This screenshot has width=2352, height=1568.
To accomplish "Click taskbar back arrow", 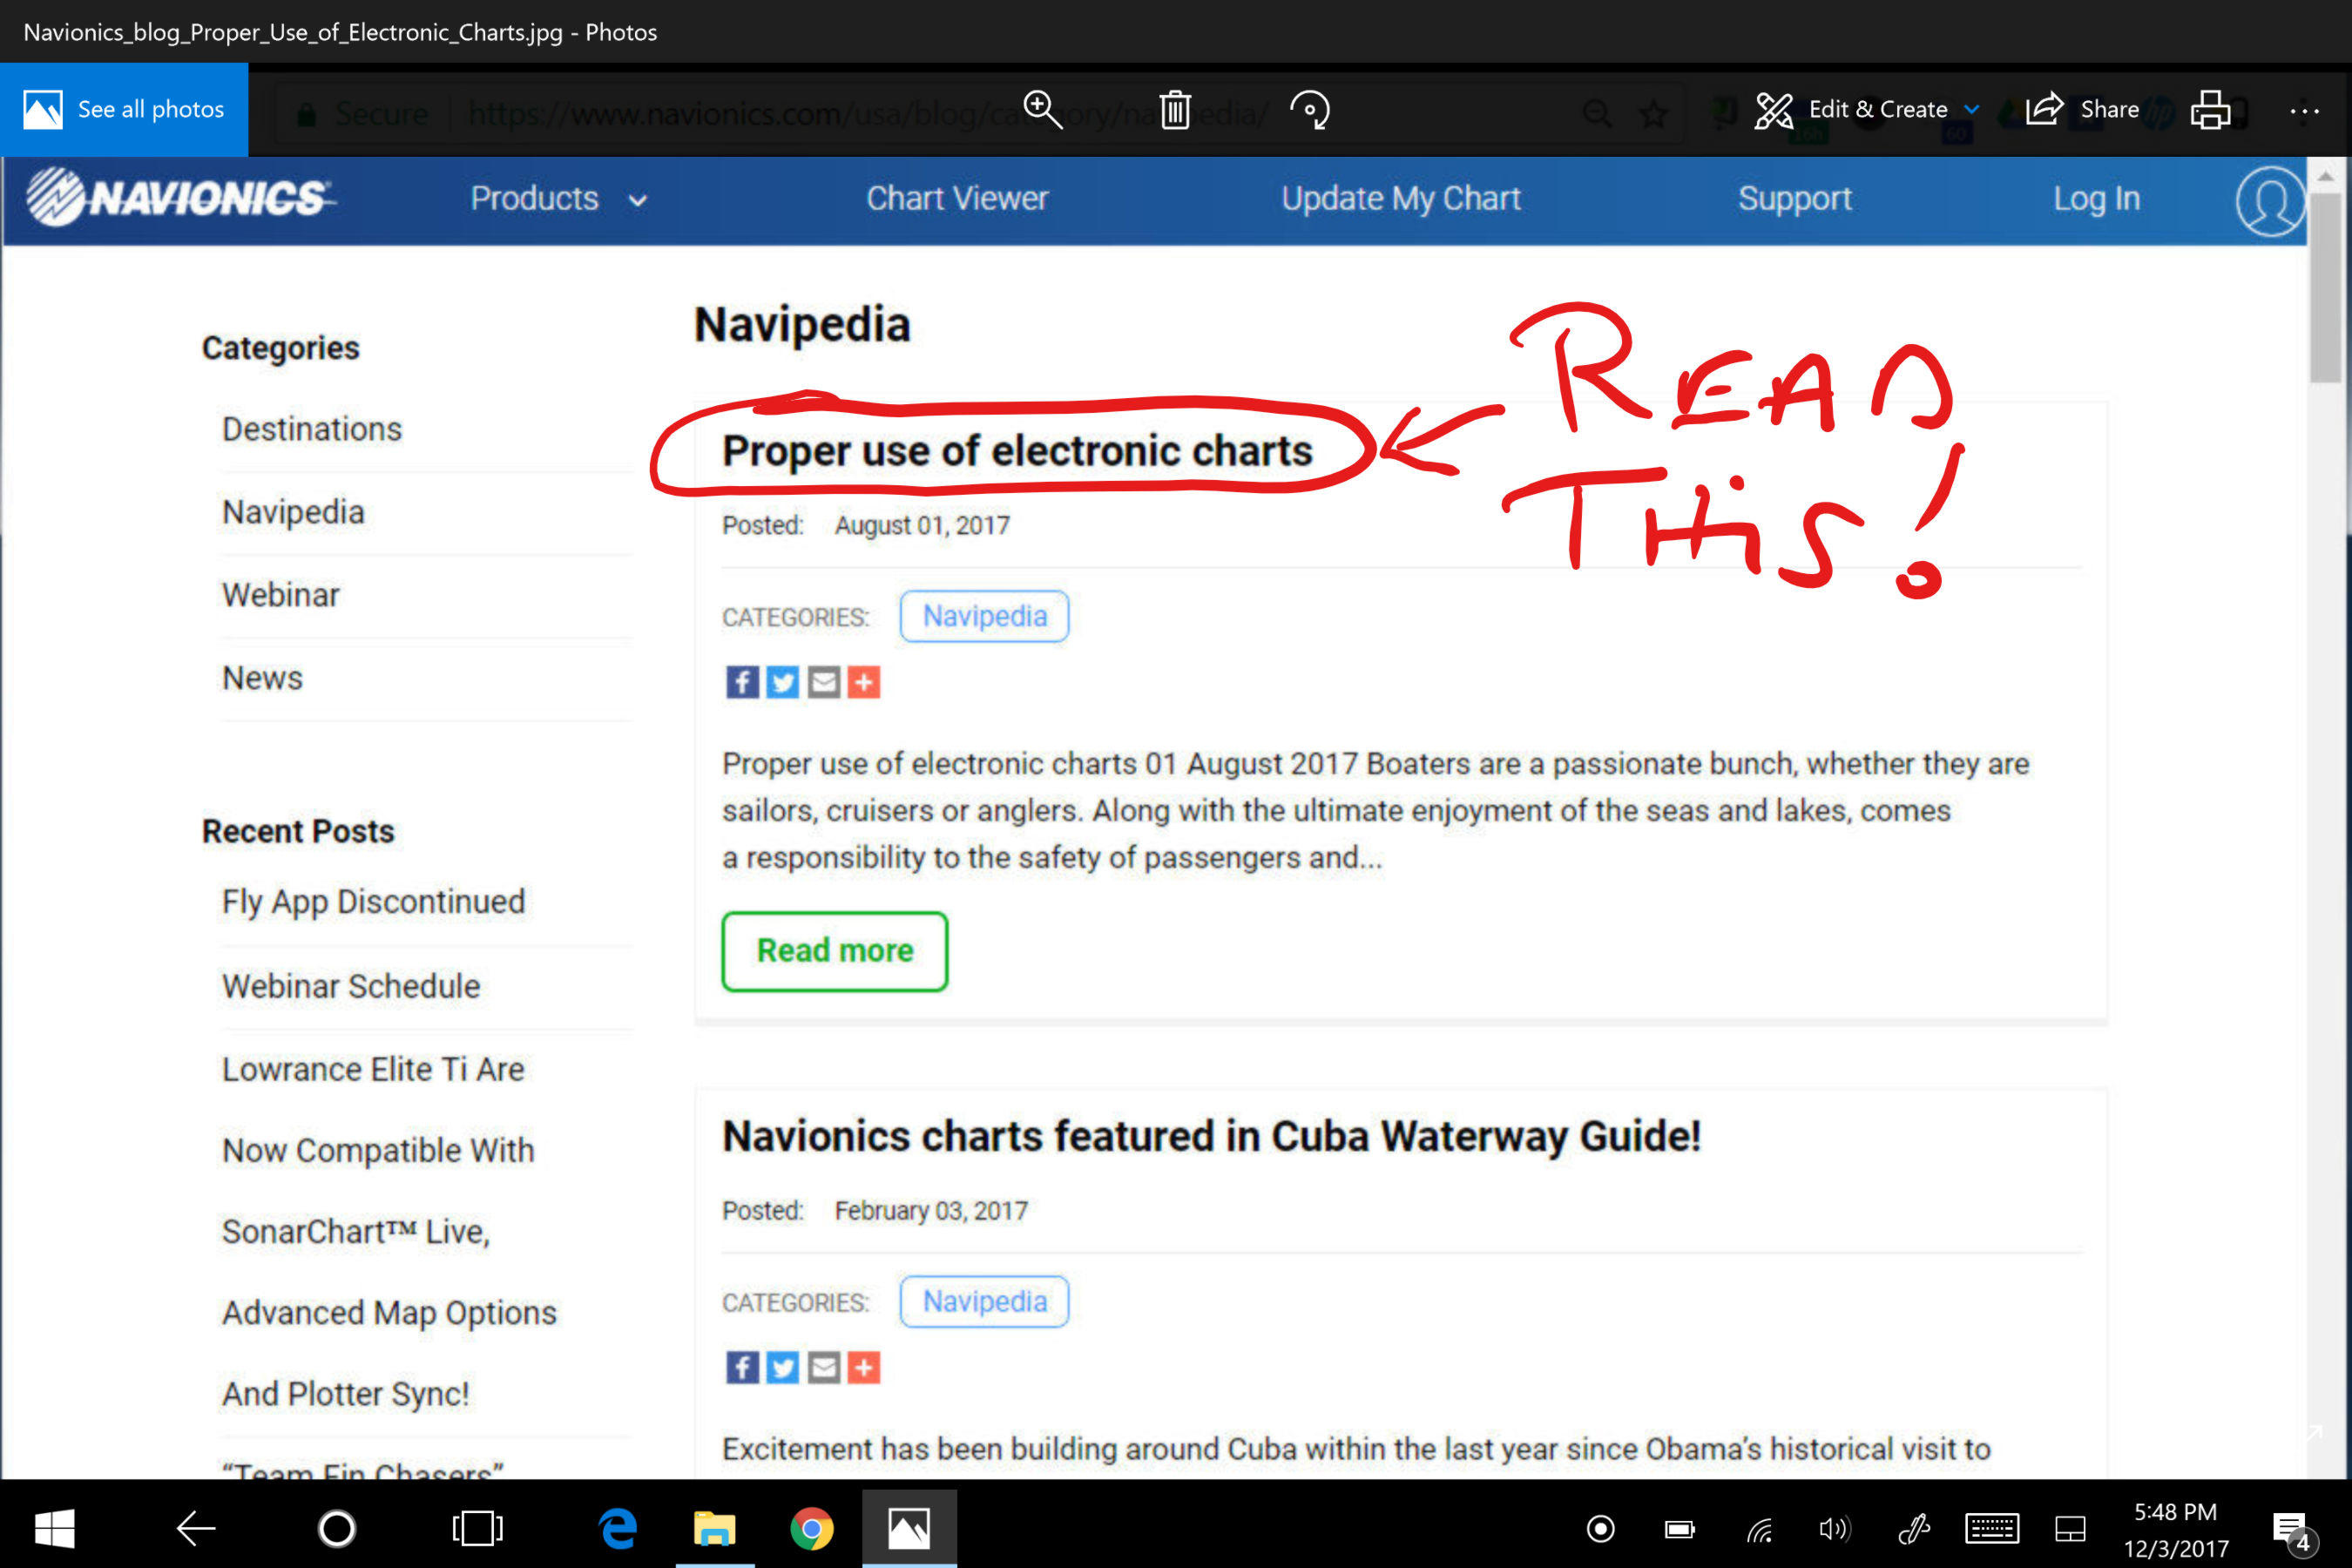I will tap(195, 1528).
